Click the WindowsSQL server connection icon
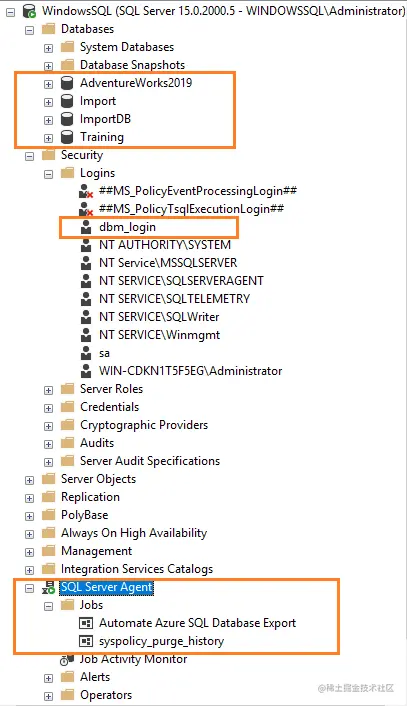 pyautogui.click(x=29, y=11)
